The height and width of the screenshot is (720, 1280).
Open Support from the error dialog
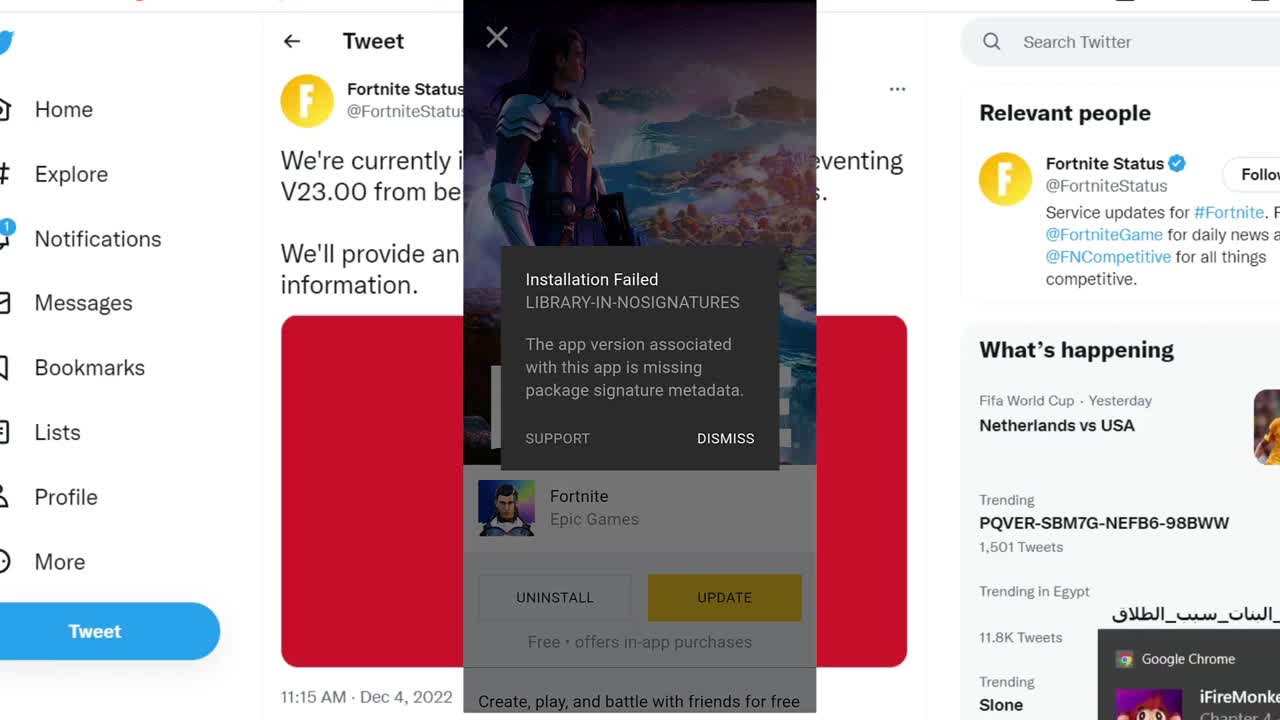pos(557,438)
